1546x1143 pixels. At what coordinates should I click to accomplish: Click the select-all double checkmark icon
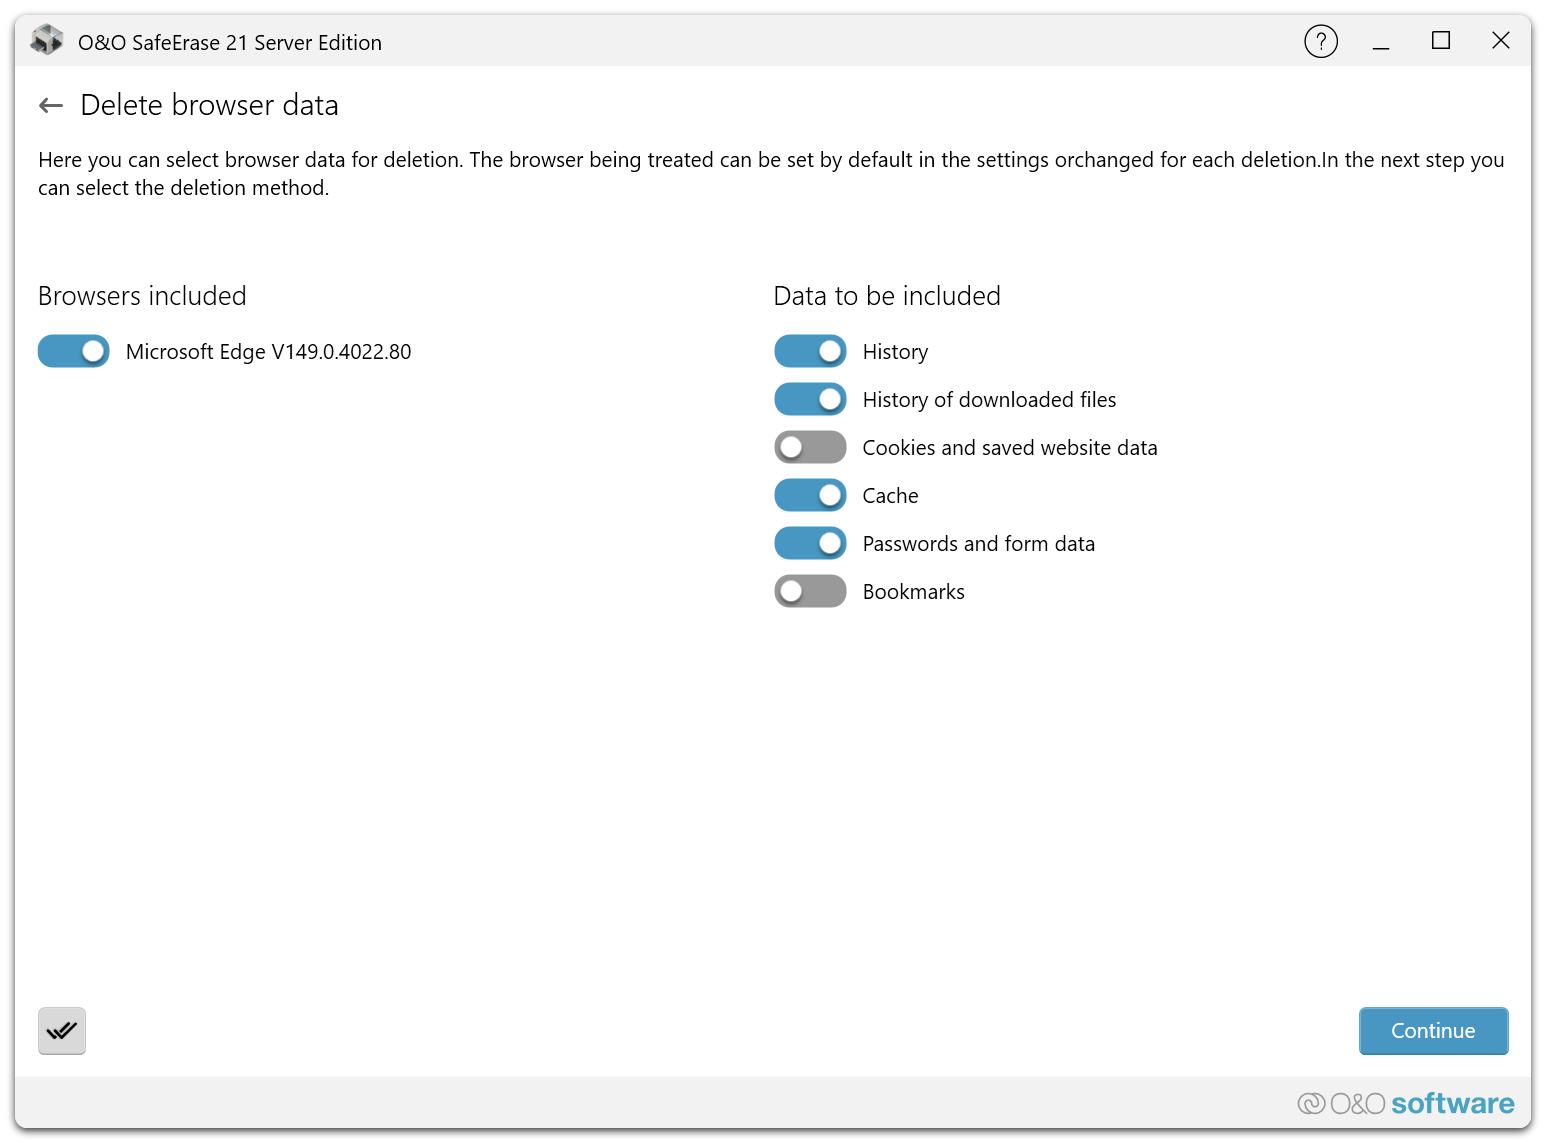(x=62, y=1031)
